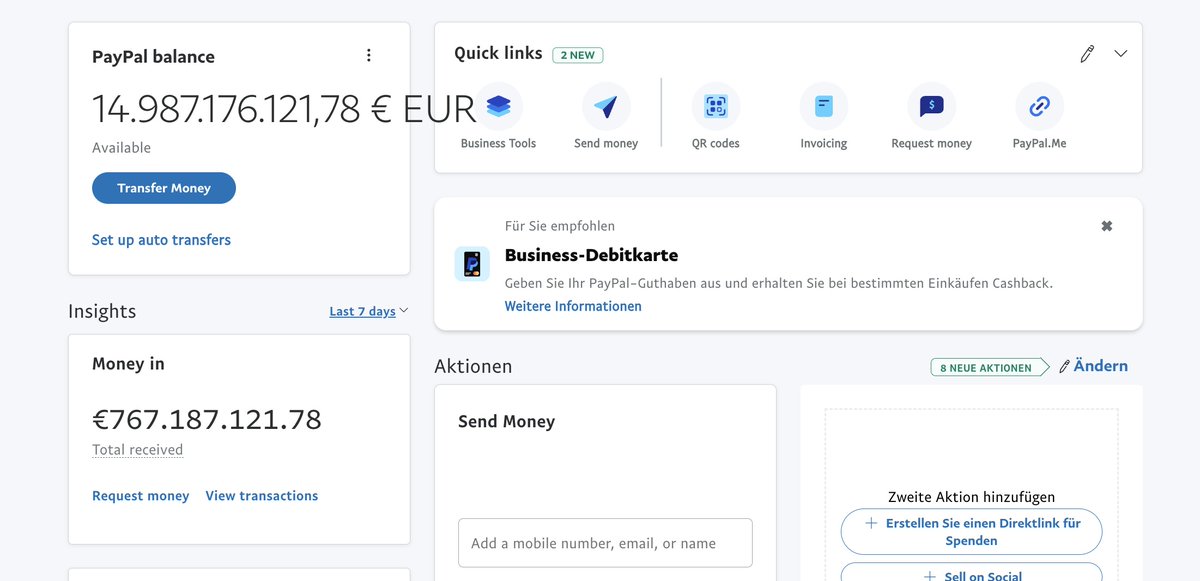1200x581 pixels.
Task: Click the Insights section heading
Action: [102, 311]
